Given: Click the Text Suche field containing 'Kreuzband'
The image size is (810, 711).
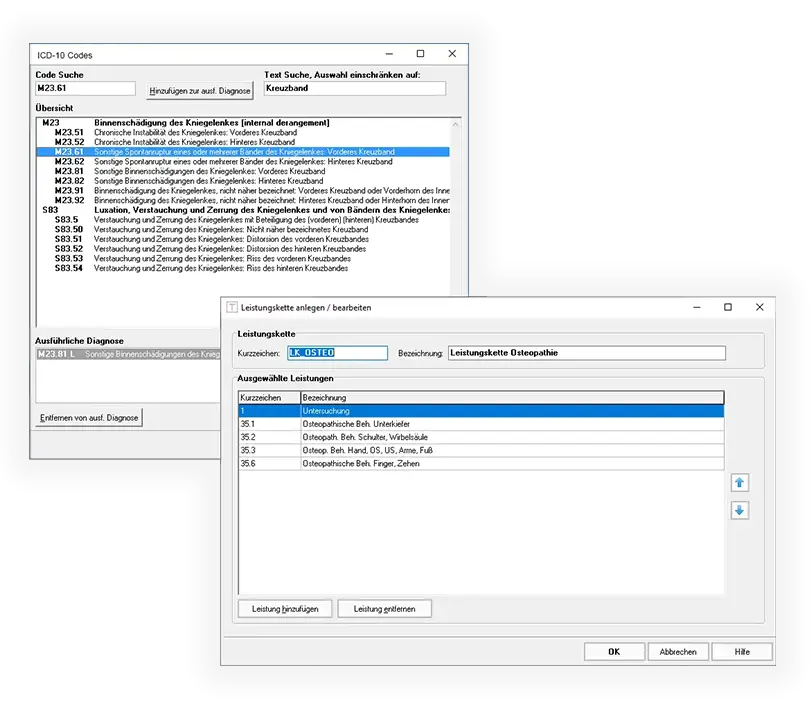Looking at the screenshot, I should (x=354, y=89).
